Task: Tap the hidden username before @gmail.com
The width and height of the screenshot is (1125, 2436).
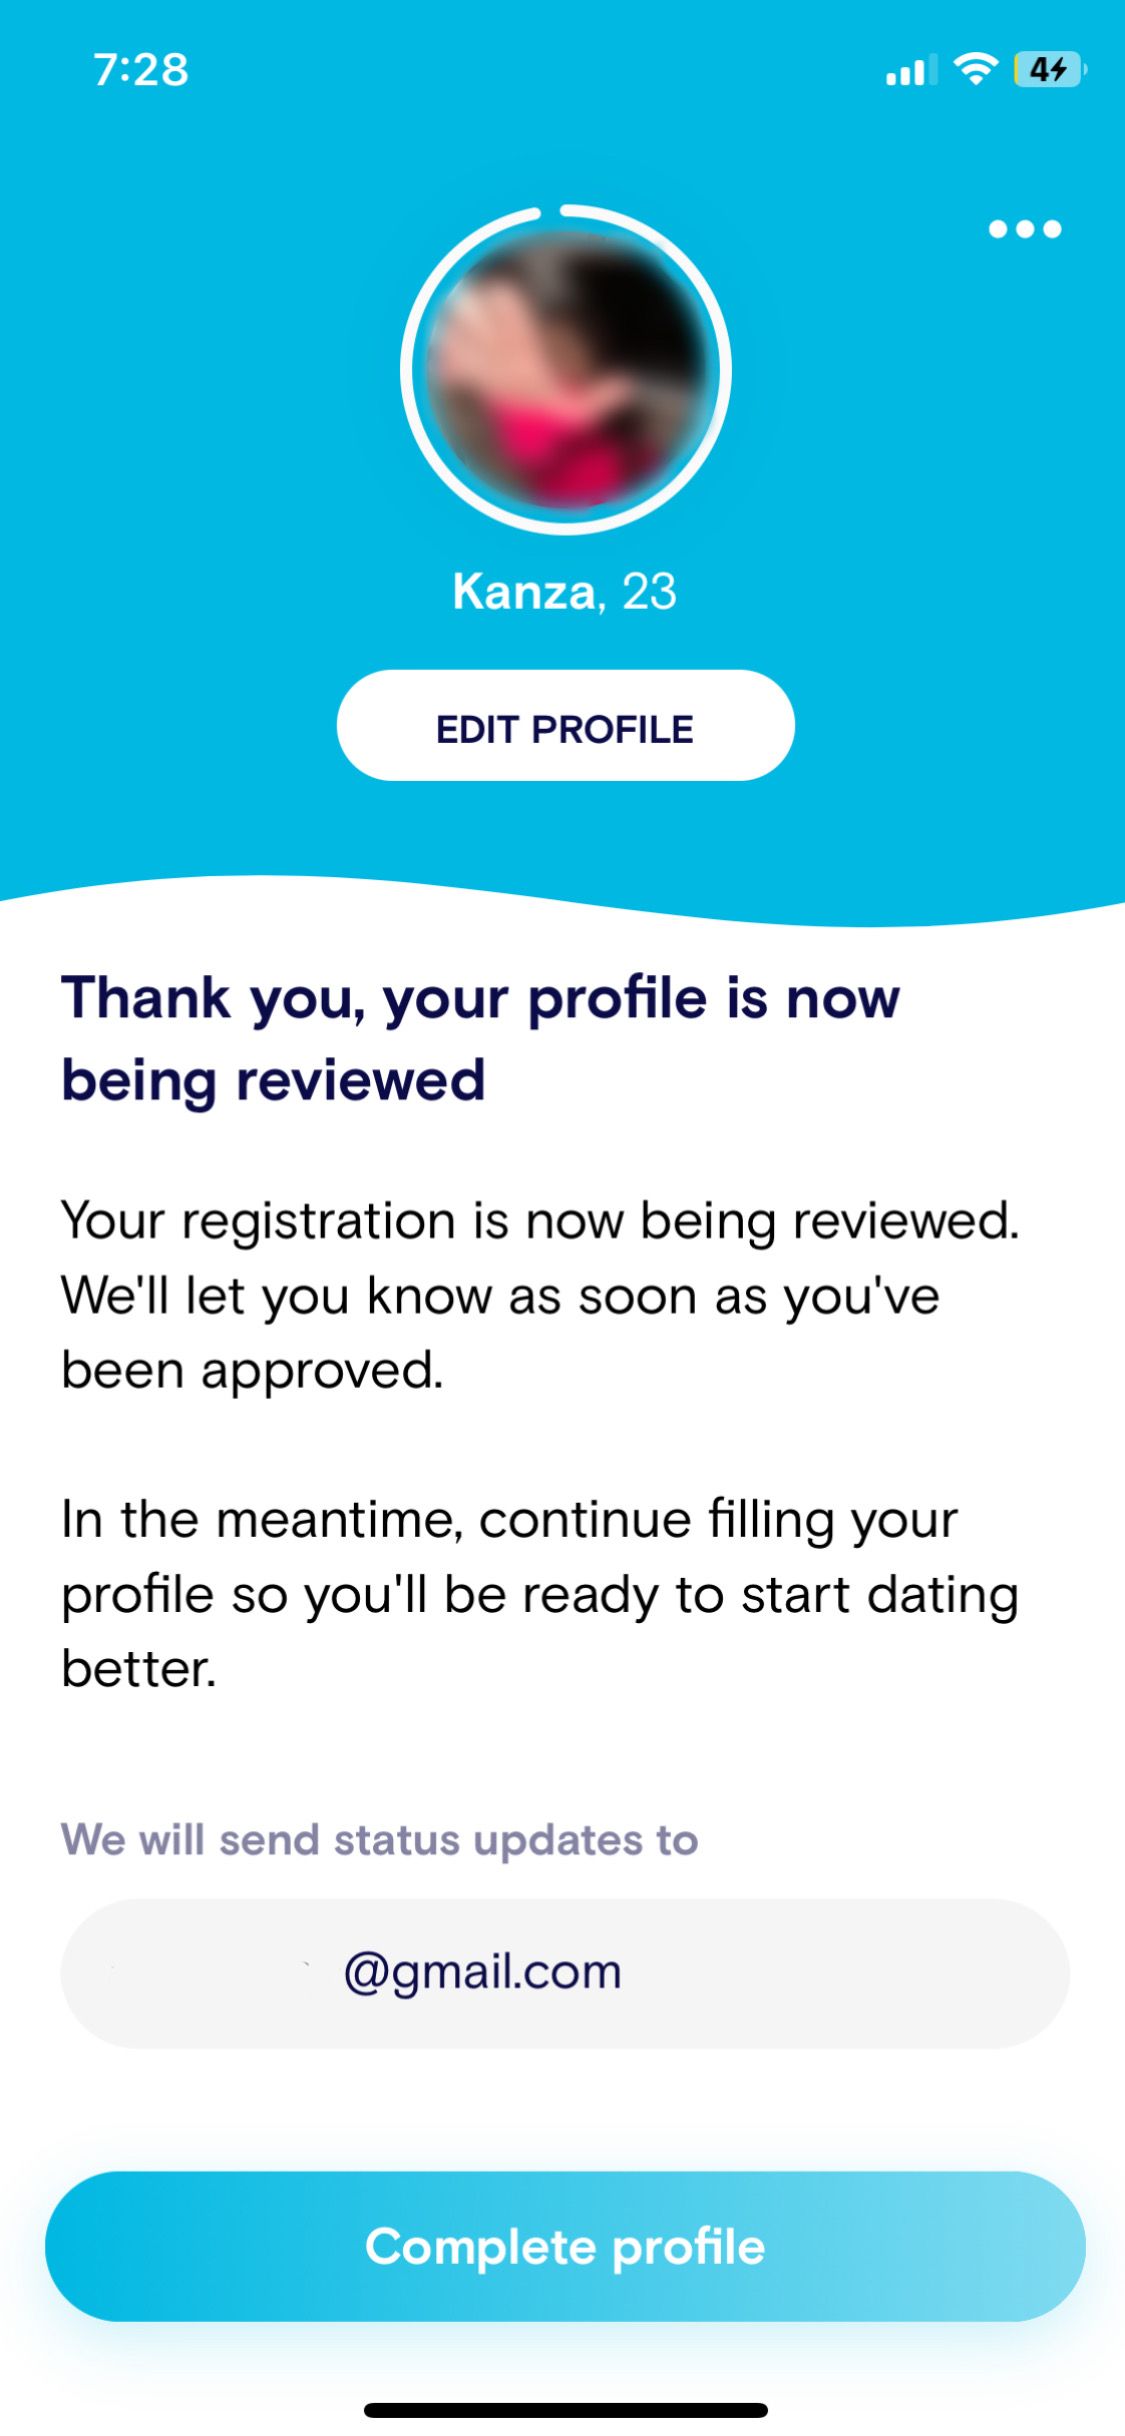Action: pos(210,1973)
